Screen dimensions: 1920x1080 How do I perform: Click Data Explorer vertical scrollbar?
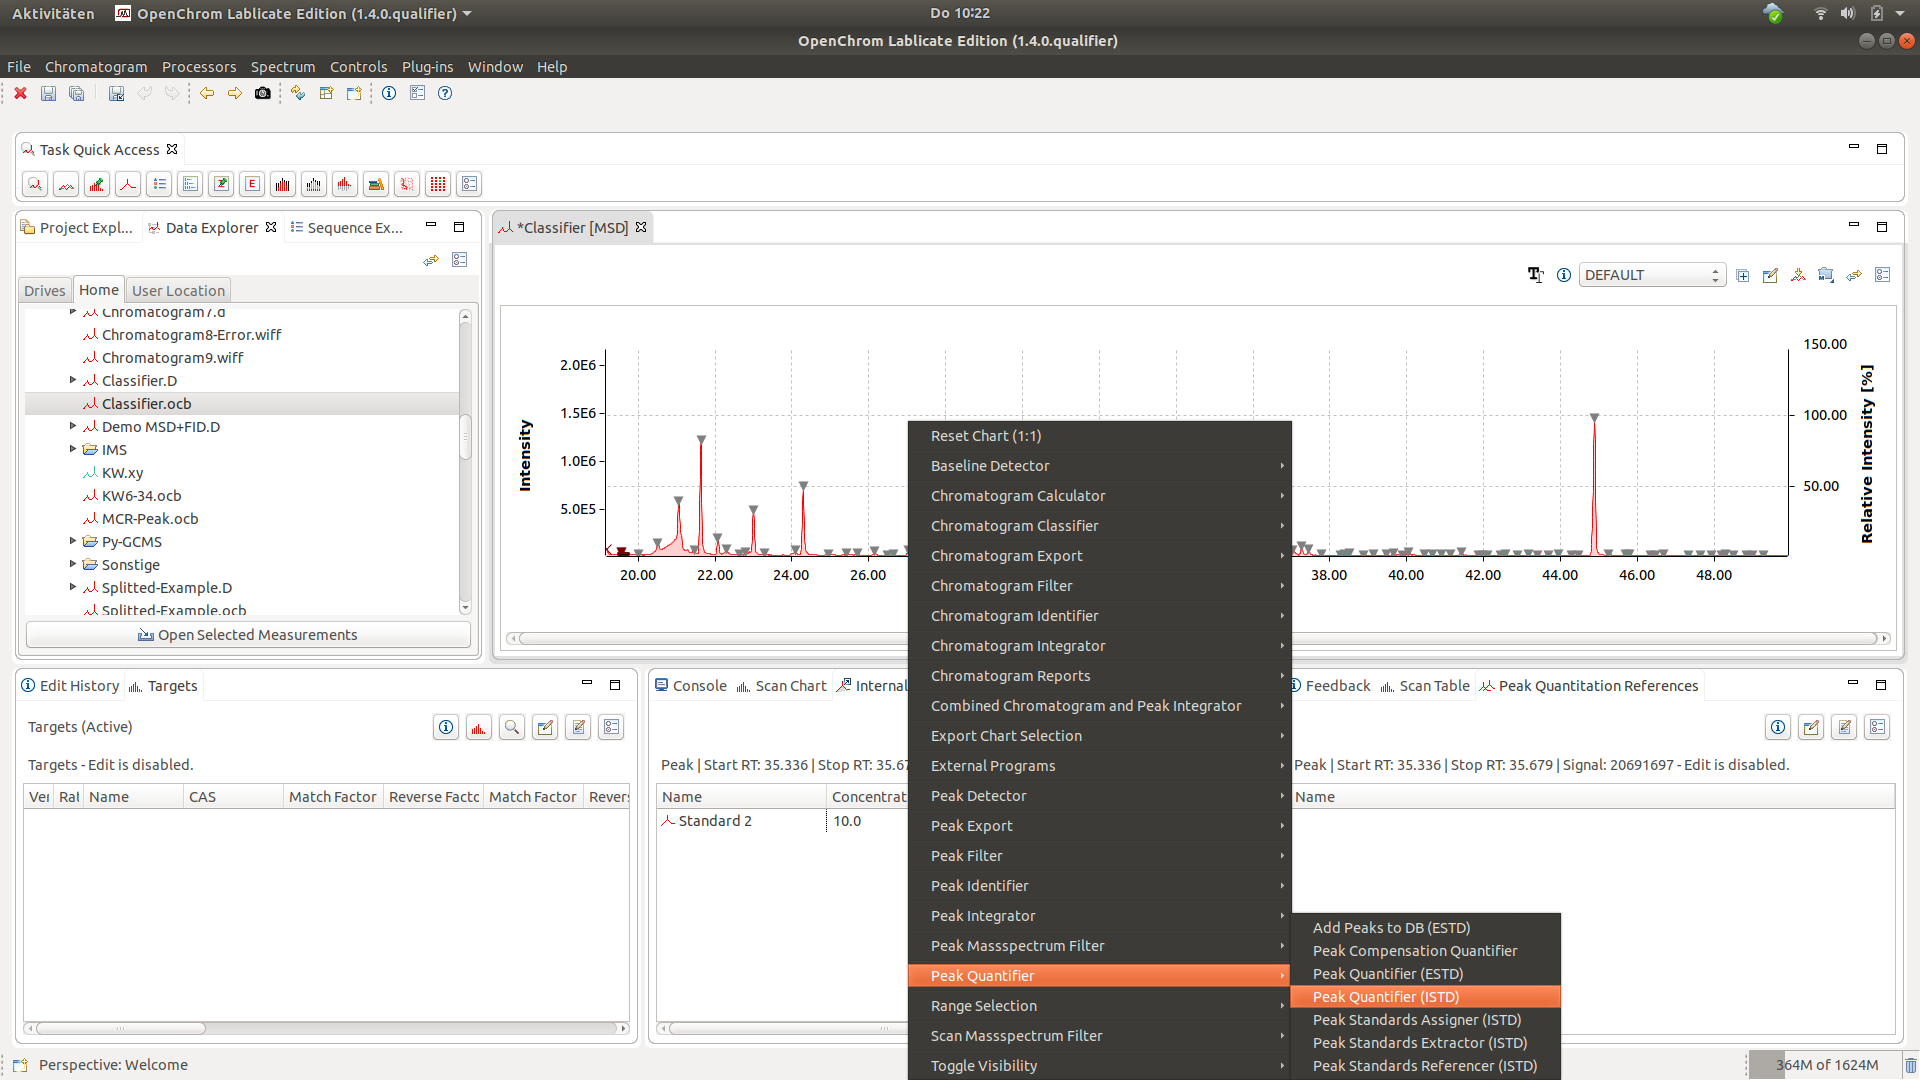coord(465,462)
